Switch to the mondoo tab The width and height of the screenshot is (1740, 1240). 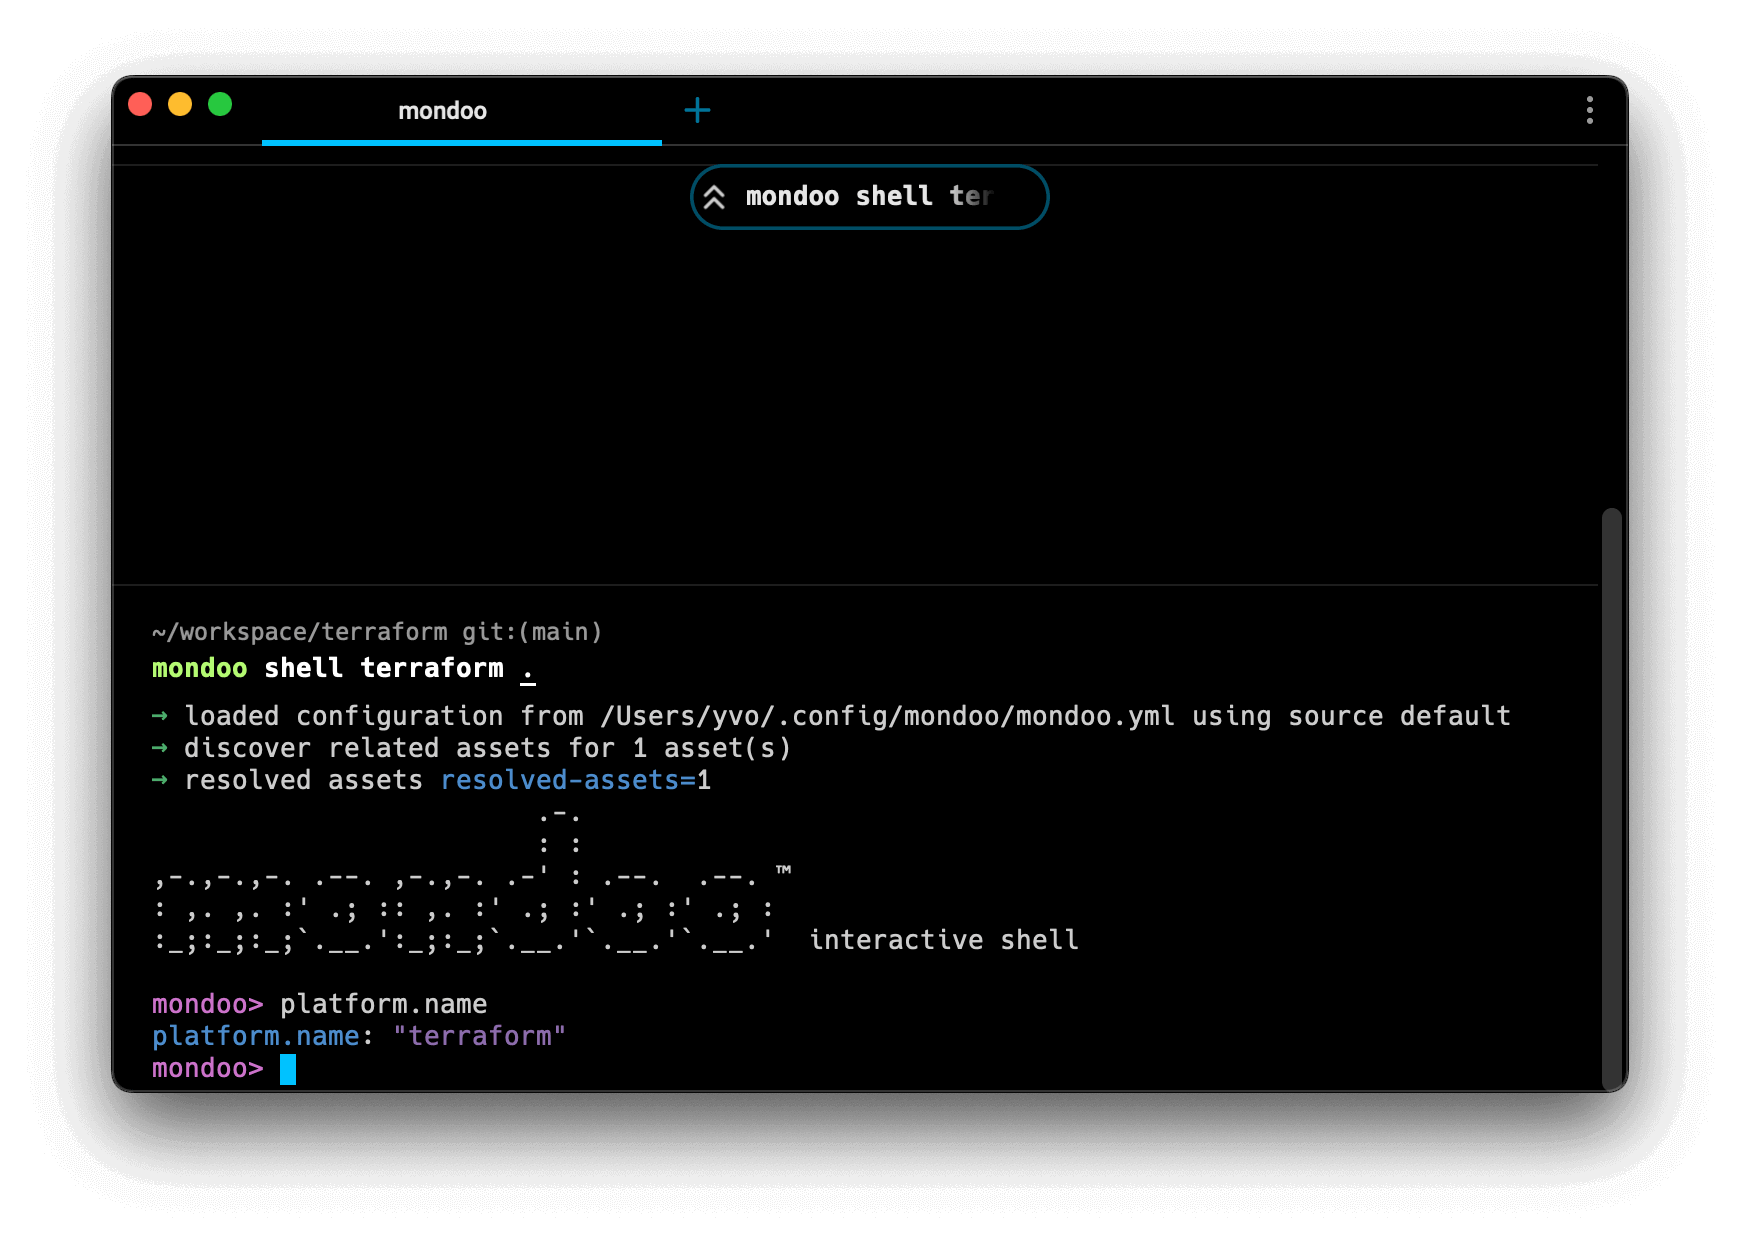[442, 111]
